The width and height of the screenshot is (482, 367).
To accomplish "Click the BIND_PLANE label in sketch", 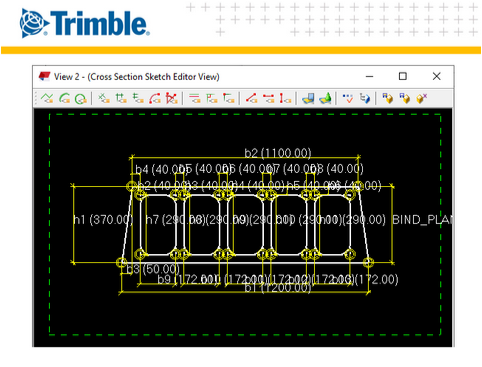I will click(422, 220).
